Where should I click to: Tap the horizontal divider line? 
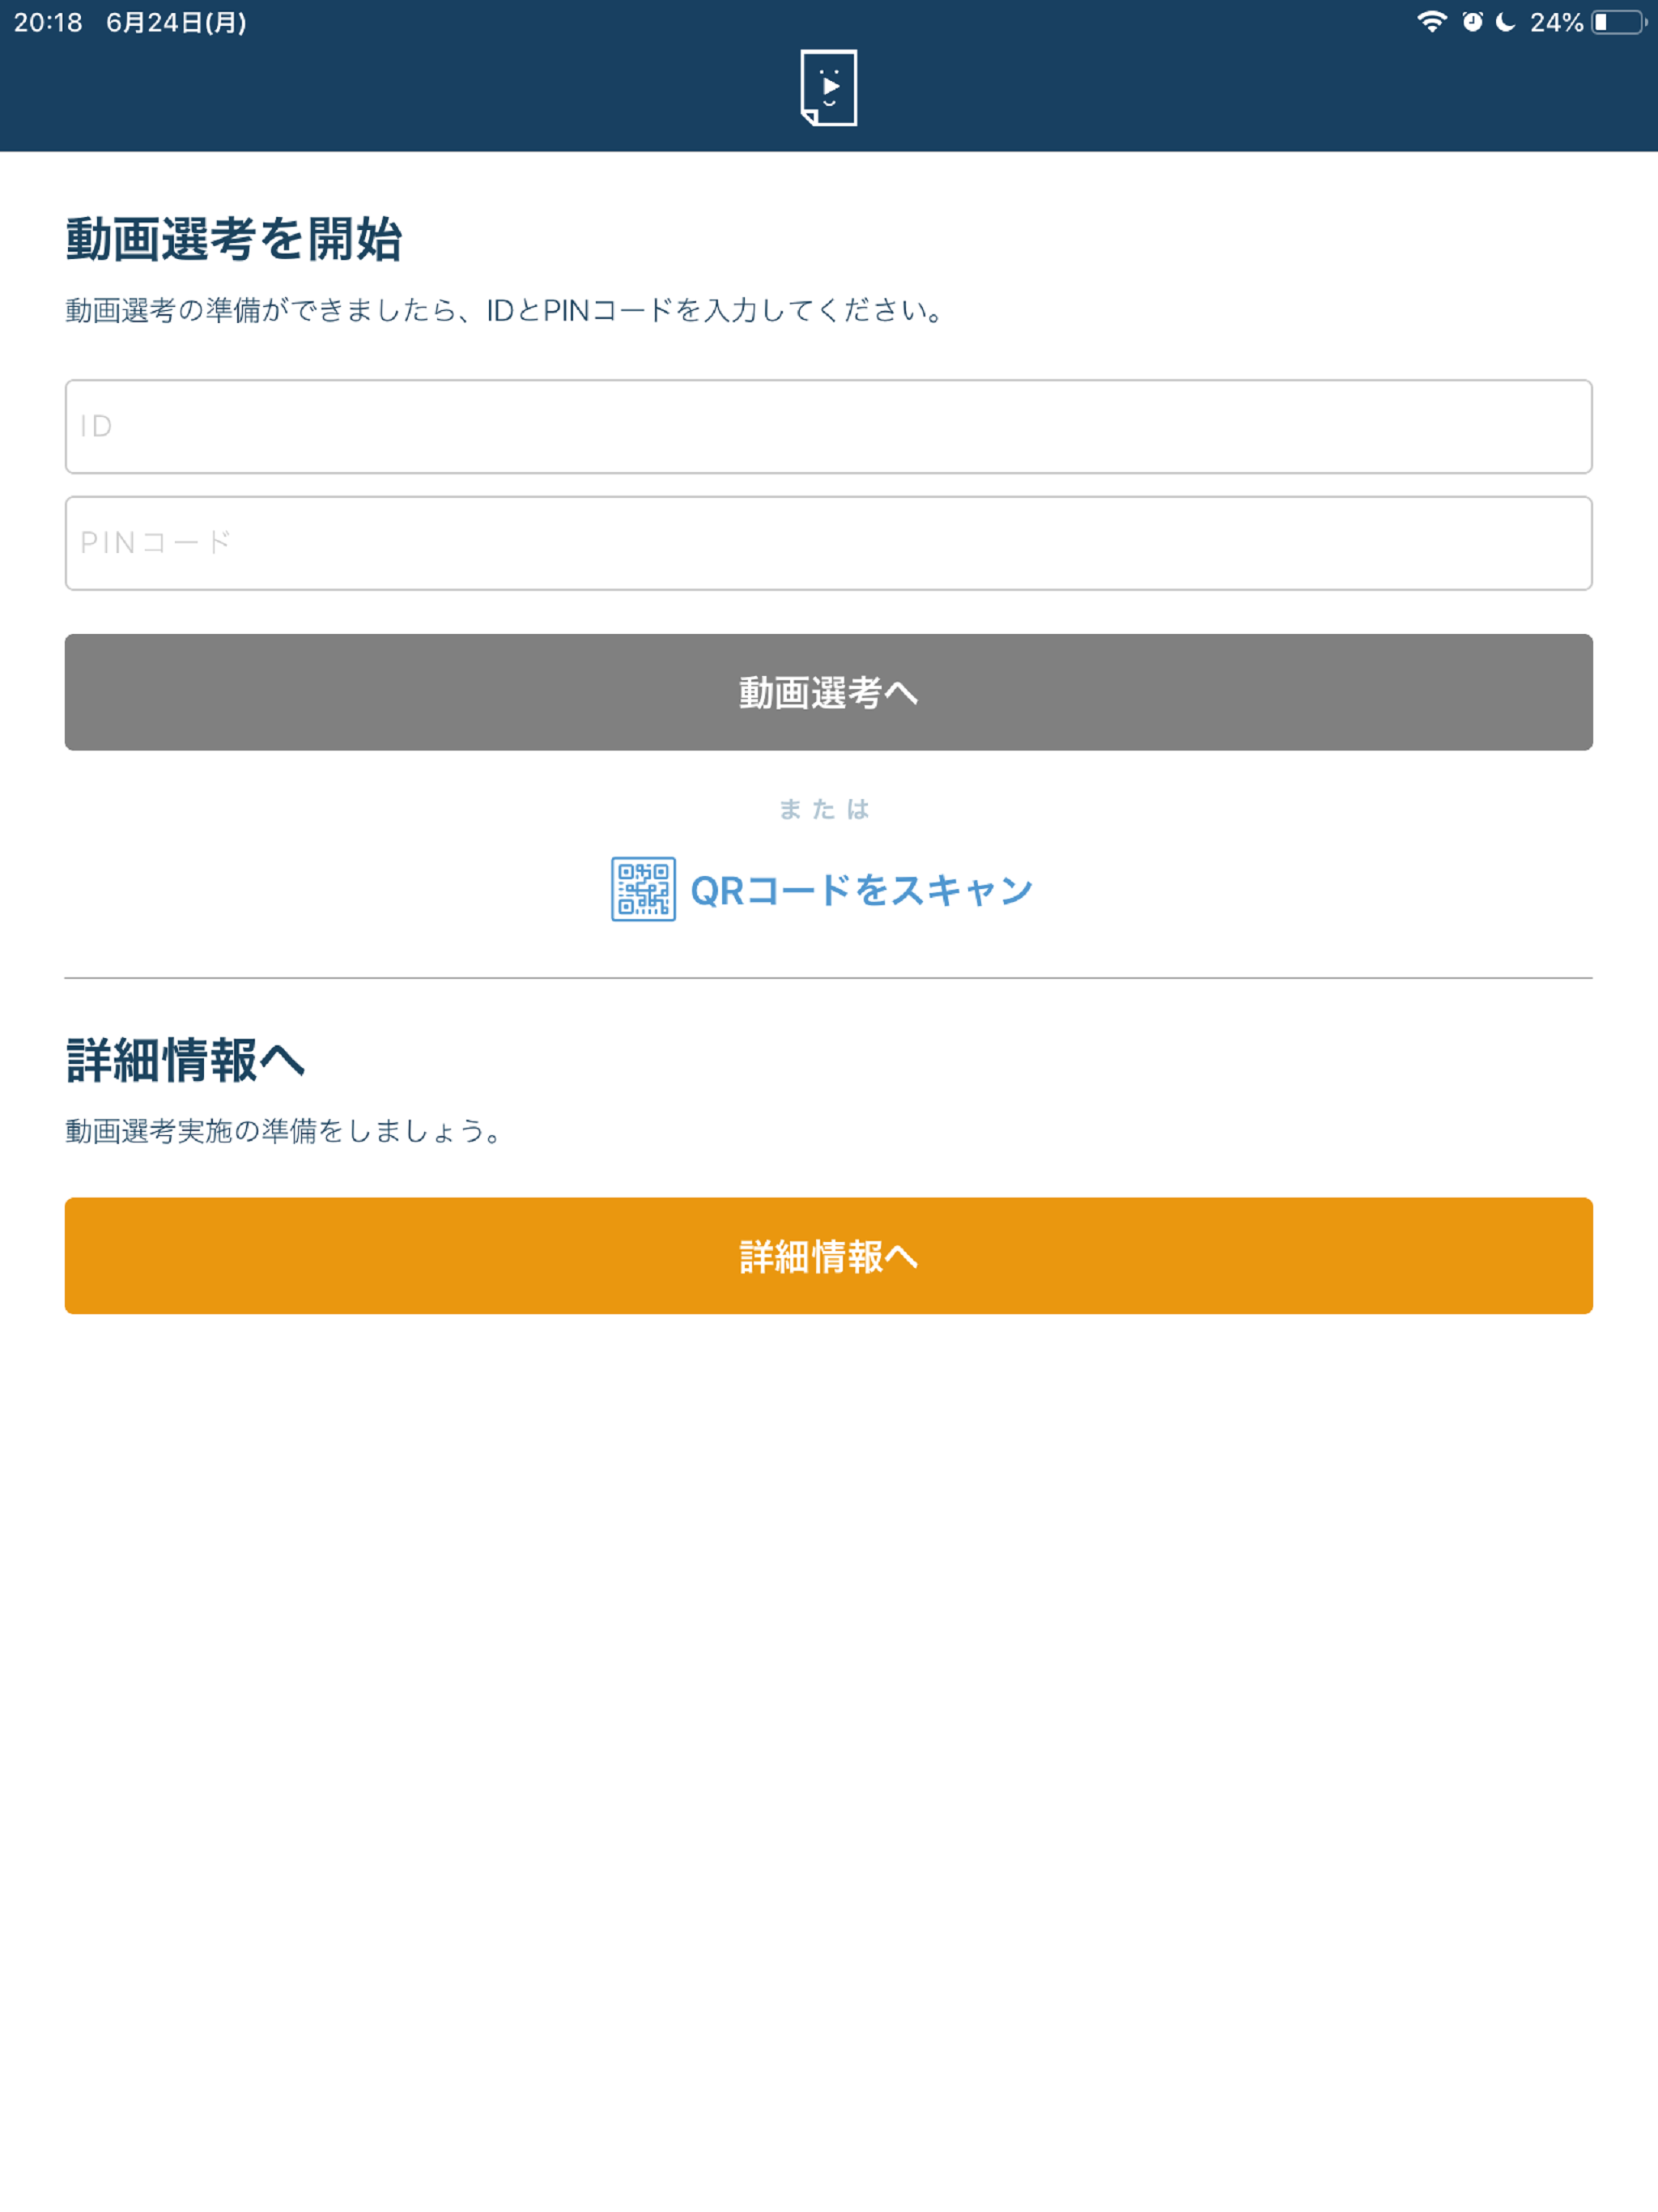[x=829, y=978]
